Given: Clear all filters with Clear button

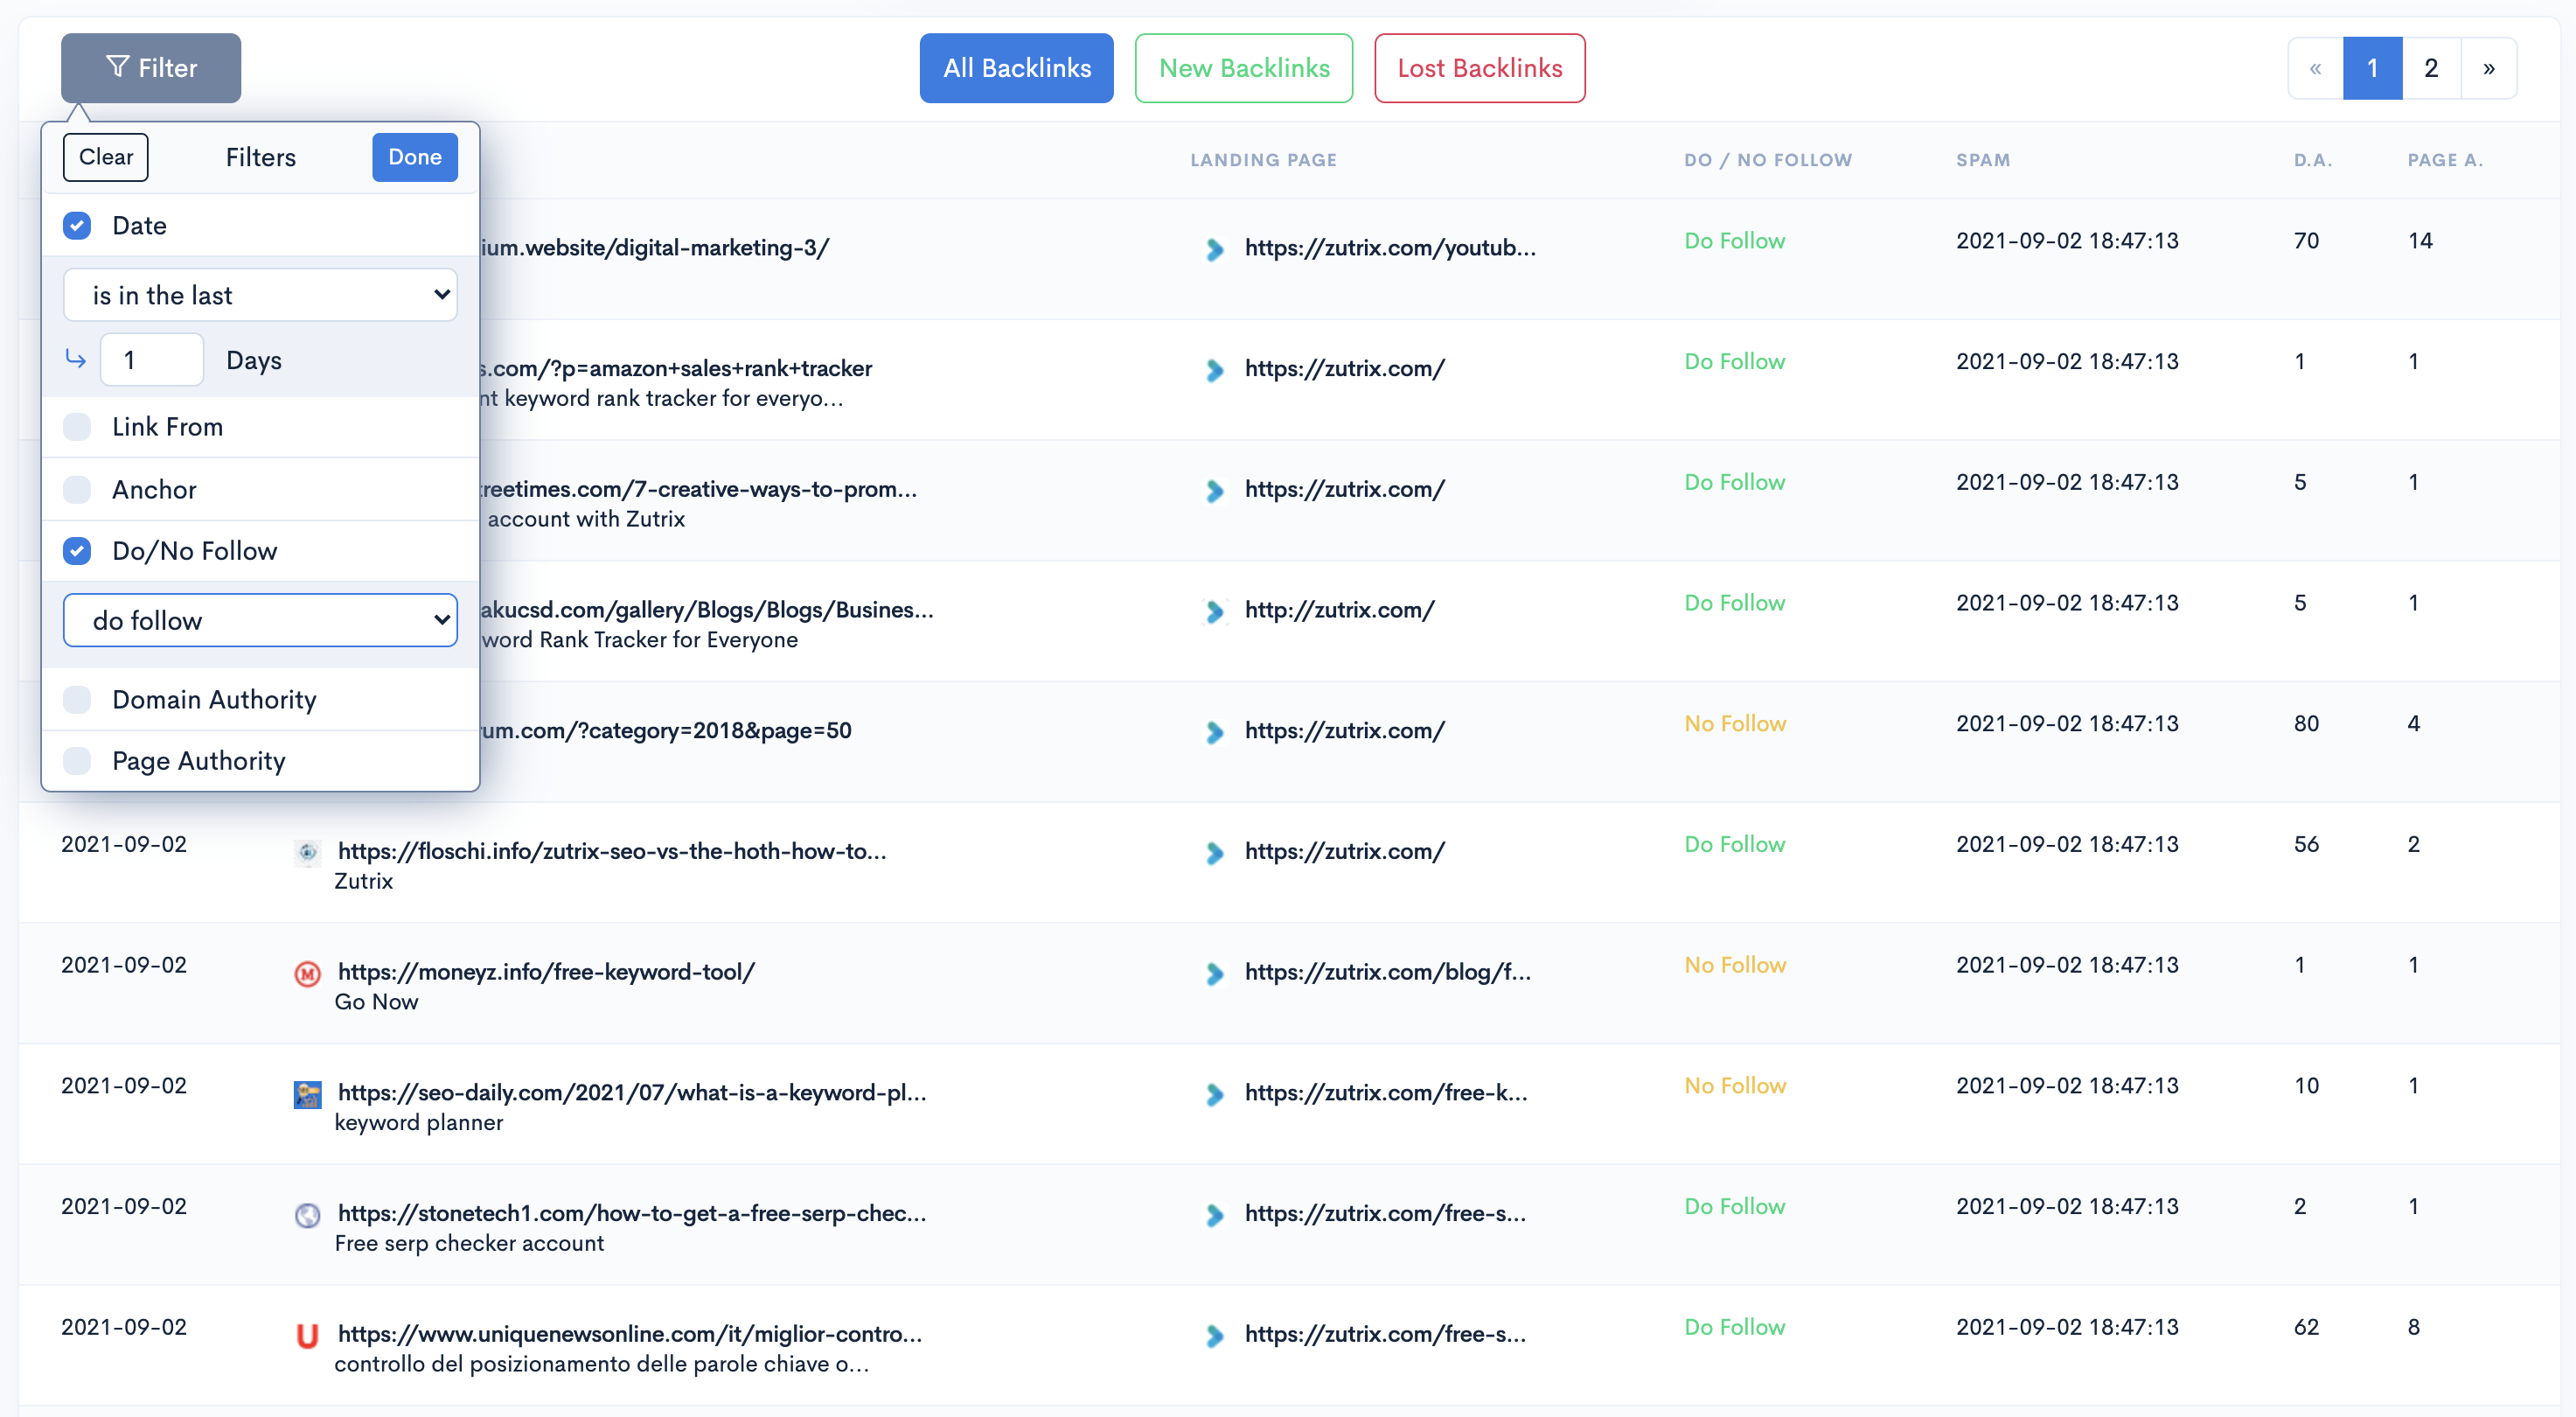Looking at the screenshot, I should (106, 157).
